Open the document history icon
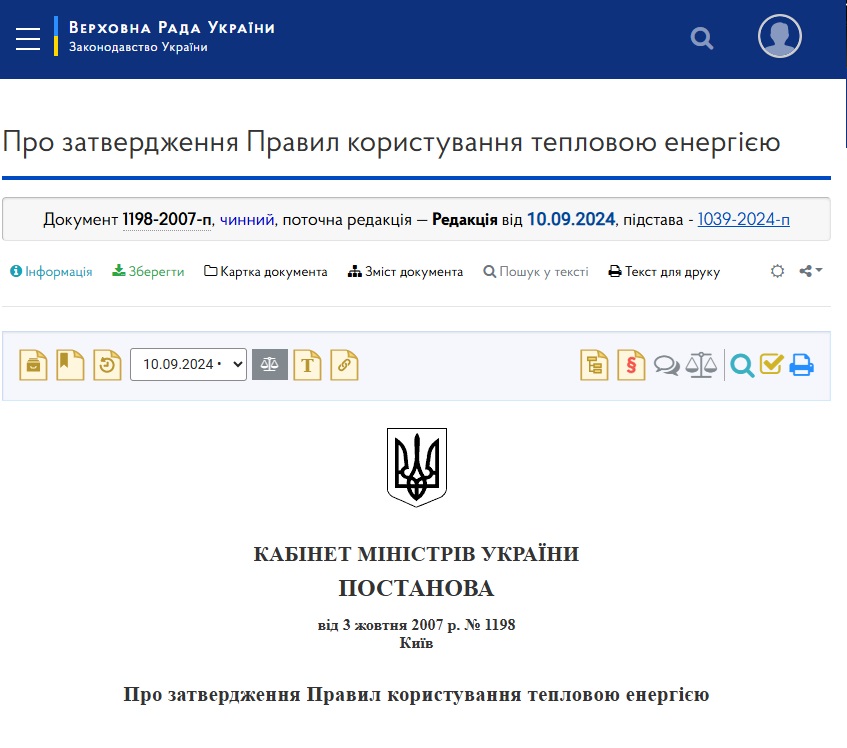Screen dimensions: 847x748 pos(106,365)
